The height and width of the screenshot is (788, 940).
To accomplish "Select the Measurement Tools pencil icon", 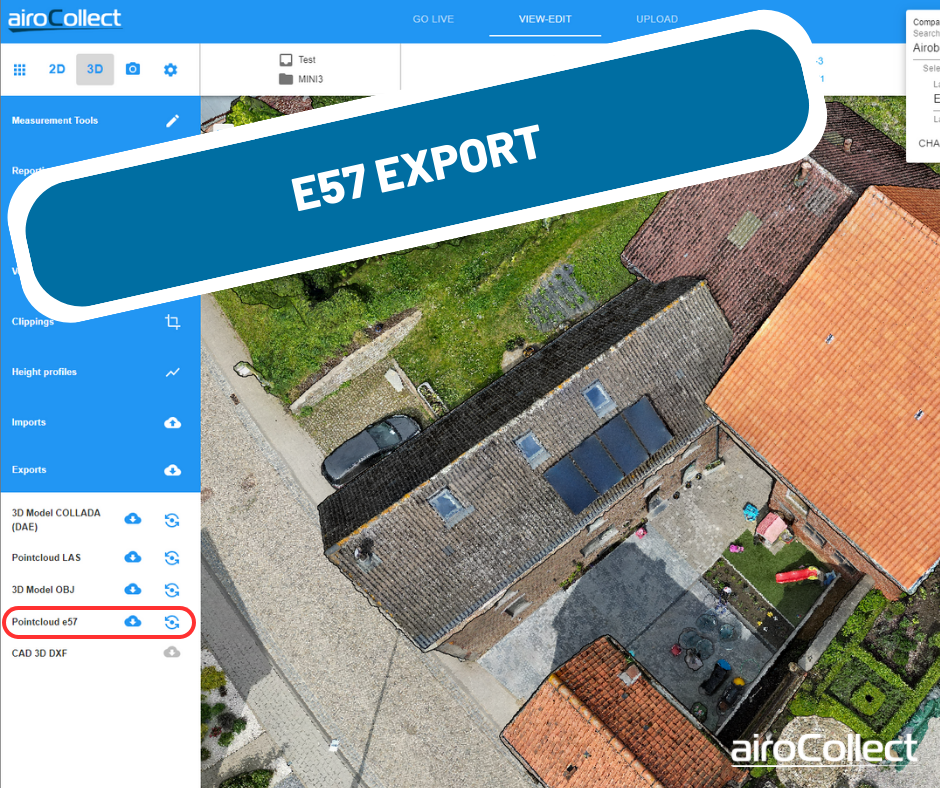I will [172, 121].
